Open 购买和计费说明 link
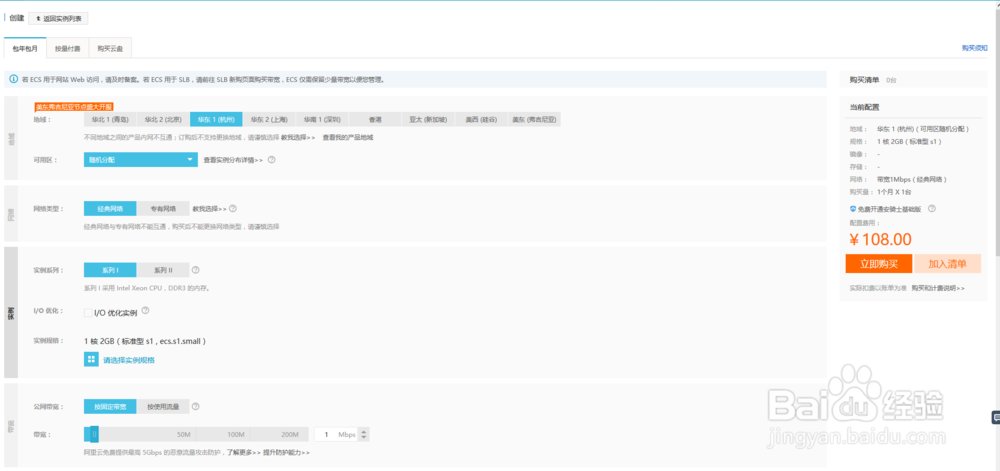Viewport: 1000px width, 471px height. point(938,288)
